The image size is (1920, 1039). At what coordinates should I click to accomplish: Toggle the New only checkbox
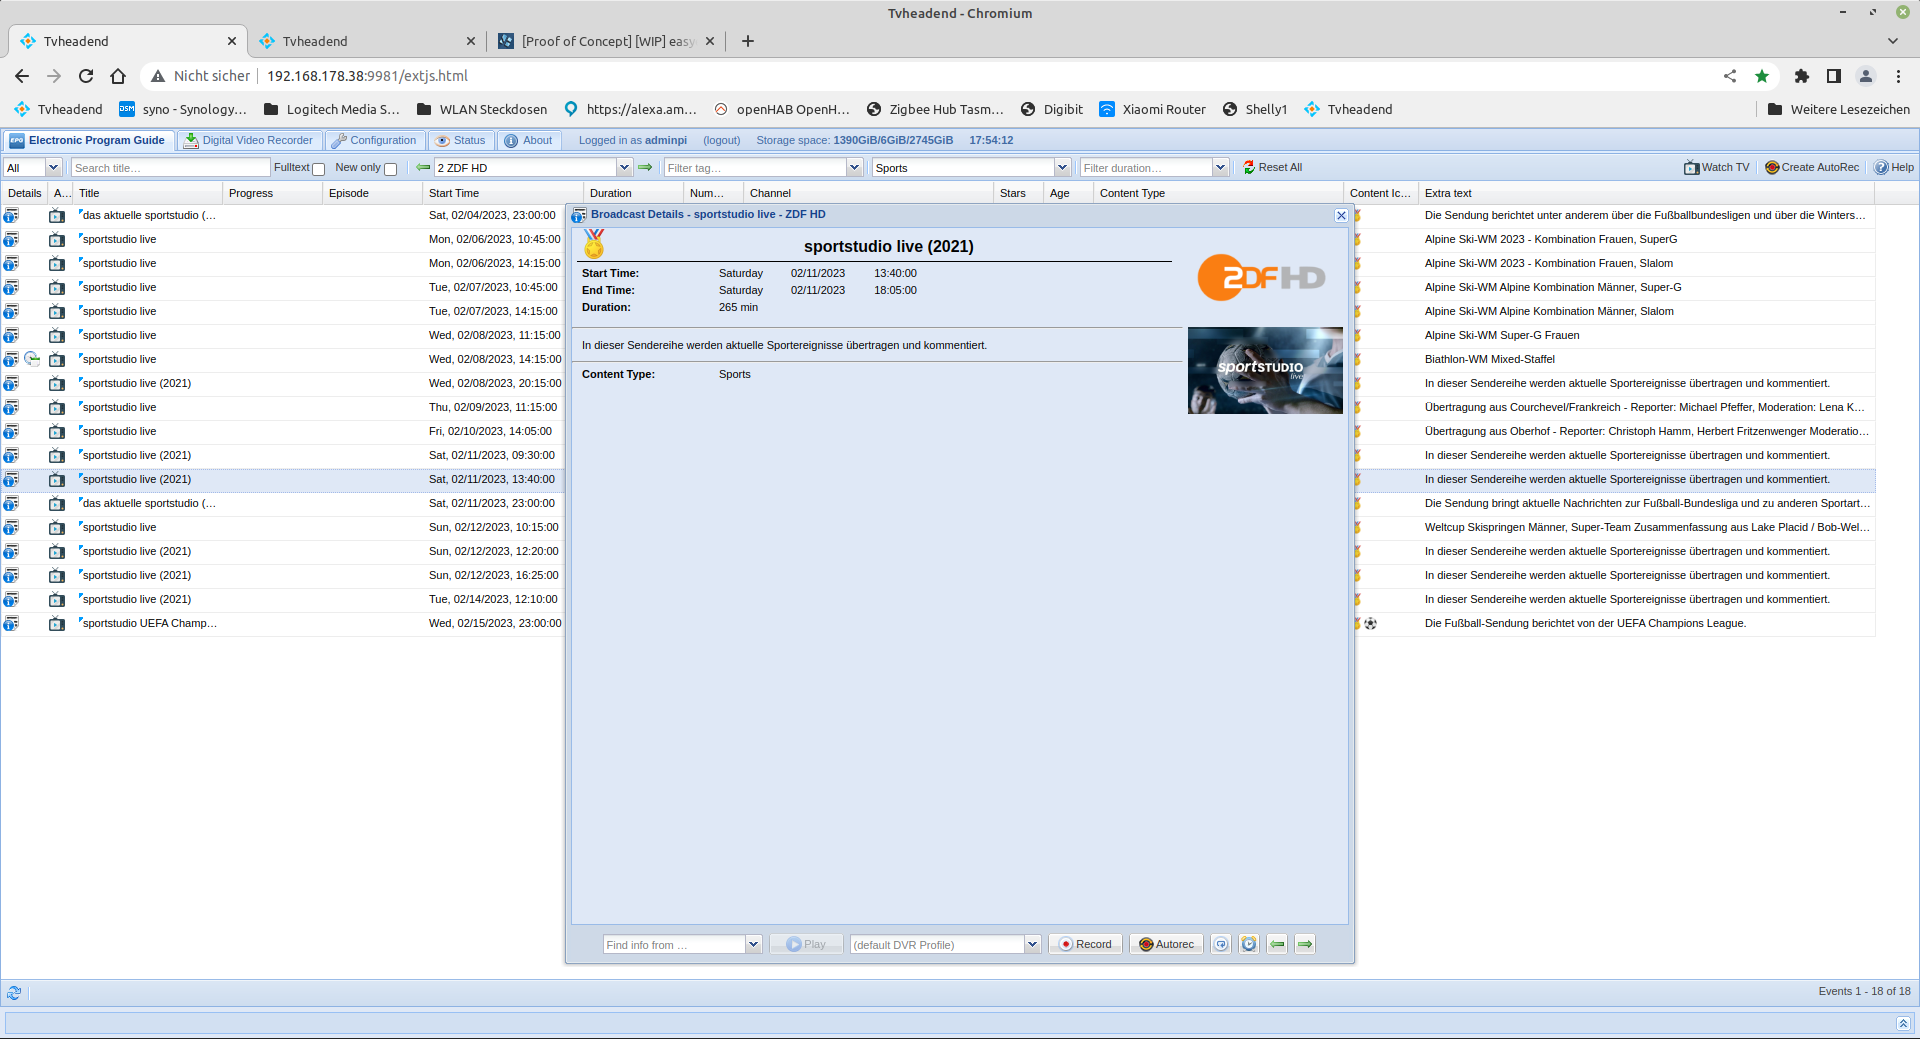(391, 169)
